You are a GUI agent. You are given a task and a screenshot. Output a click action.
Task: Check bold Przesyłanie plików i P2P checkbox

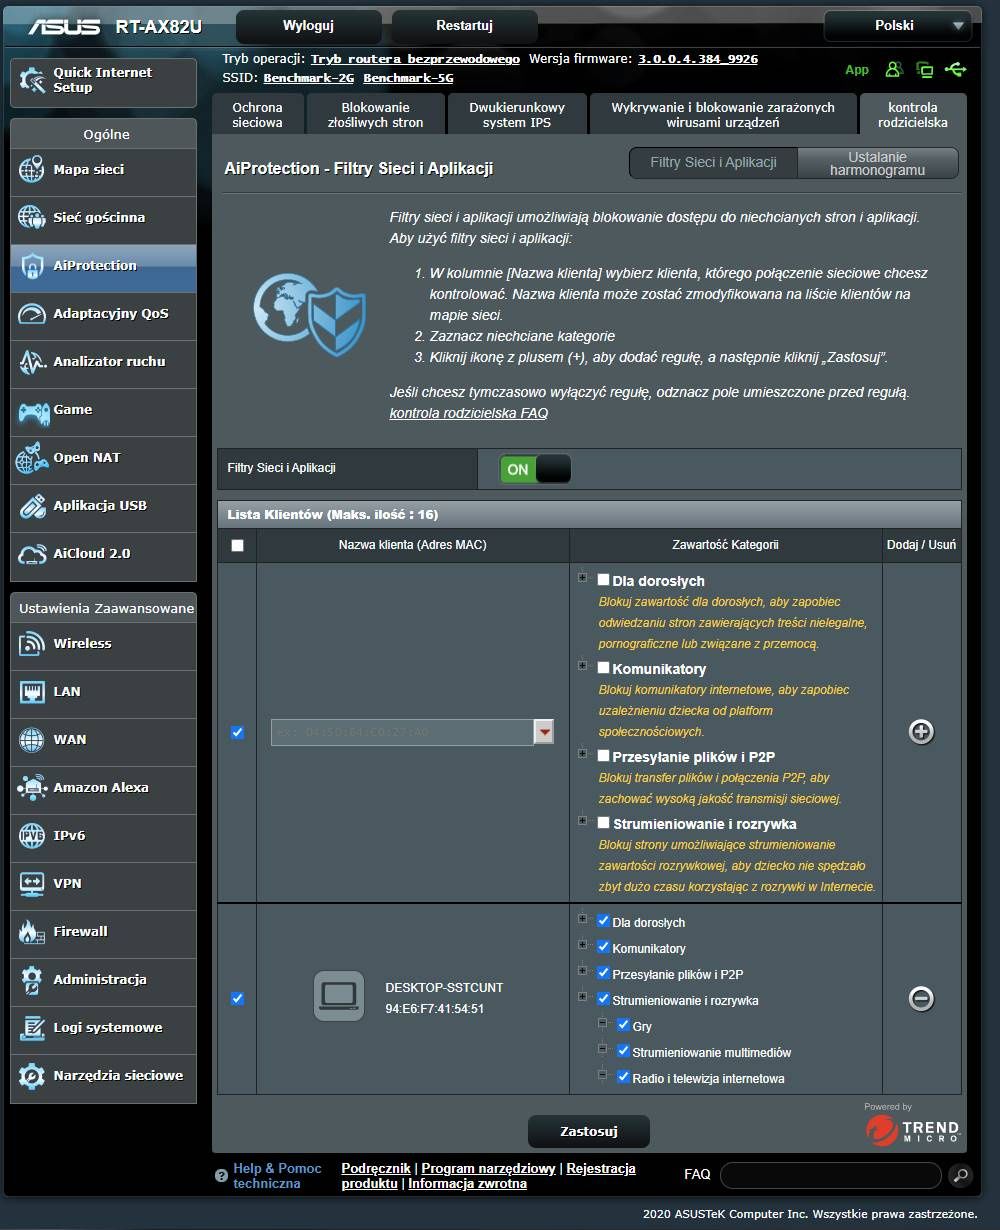tap(603, 755)
